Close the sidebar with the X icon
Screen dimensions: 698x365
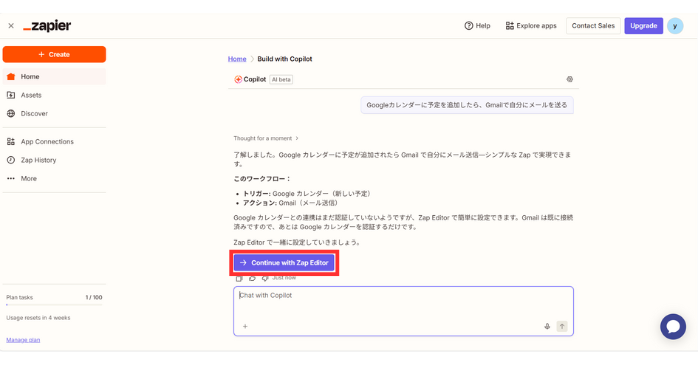pos(11,26)
